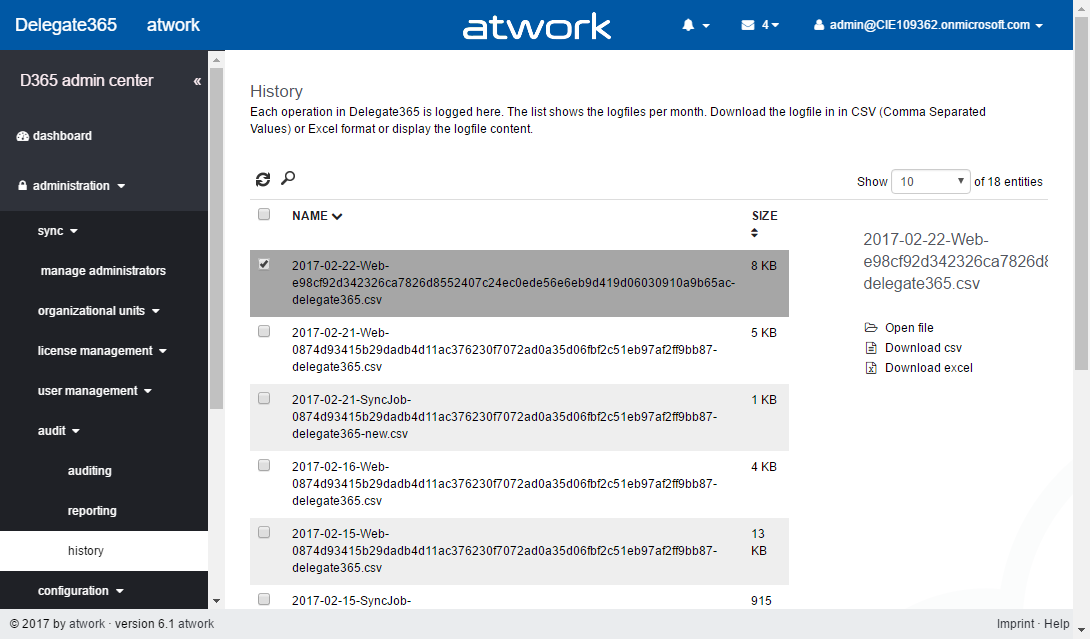Open the notifications bell icon
This screenshot has height=639, width=1090.
tap(689, 25)
